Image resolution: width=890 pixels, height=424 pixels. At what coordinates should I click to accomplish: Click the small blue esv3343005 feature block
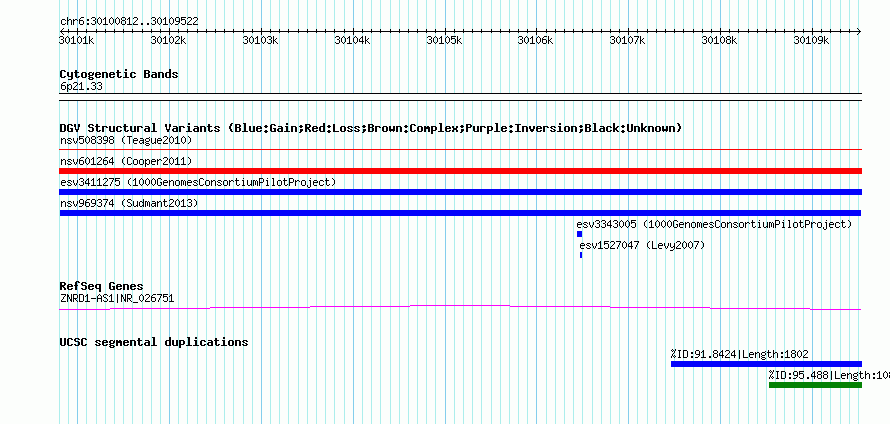click(580, 234)
